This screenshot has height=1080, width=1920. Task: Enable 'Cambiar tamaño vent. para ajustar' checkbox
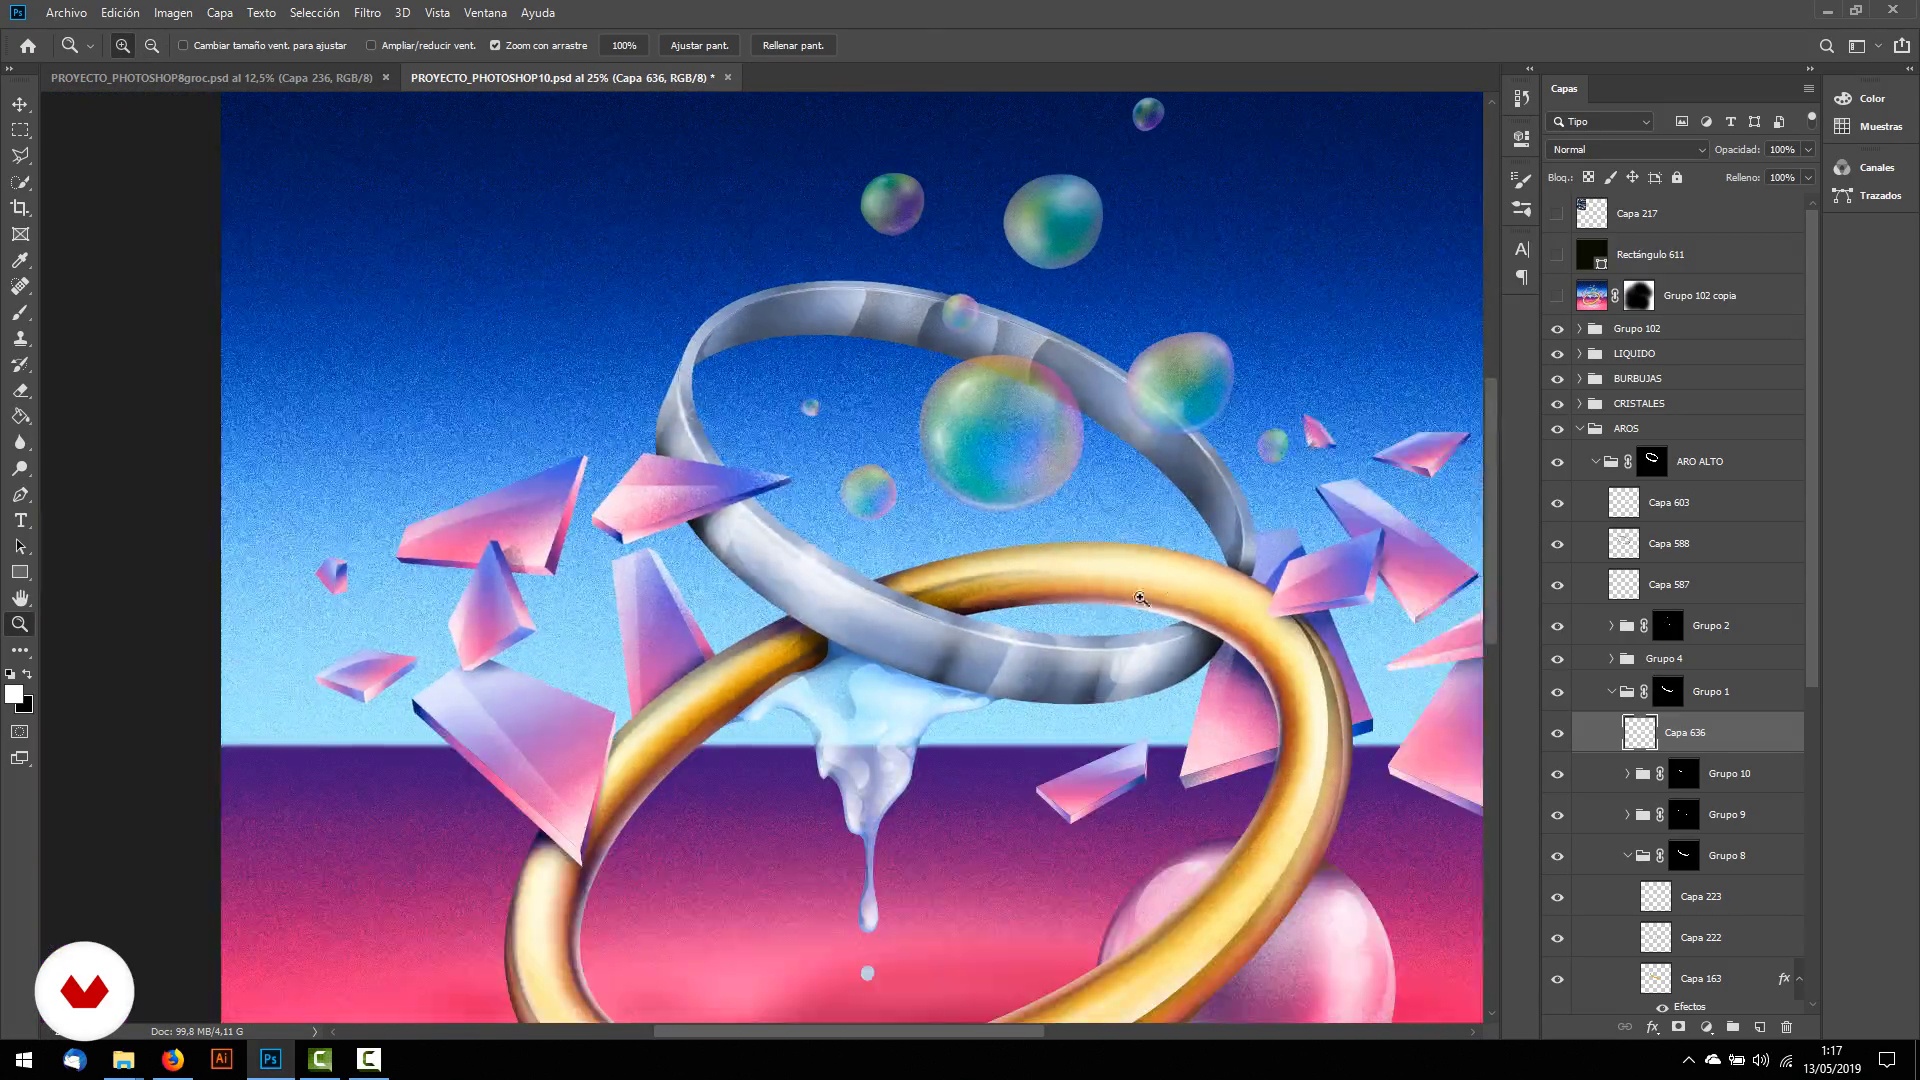pos(183,45)
